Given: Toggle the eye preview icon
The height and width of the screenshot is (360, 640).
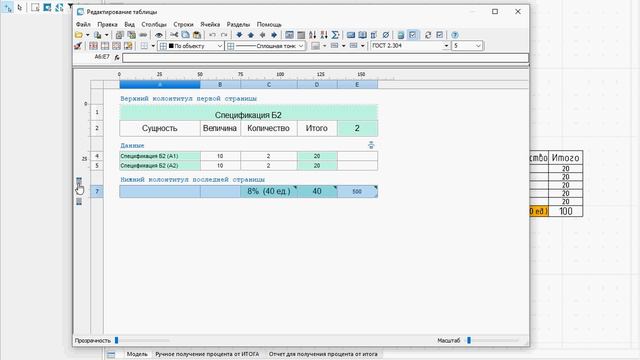Looking at the screenshot, I should click(x=159, y=35).
